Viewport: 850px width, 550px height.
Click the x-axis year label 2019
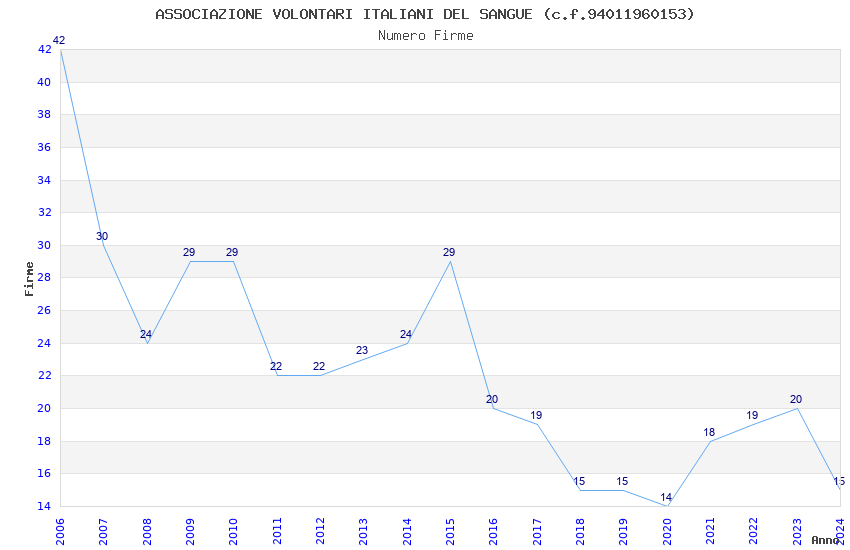pyautogui.click(x=623, y=531)
